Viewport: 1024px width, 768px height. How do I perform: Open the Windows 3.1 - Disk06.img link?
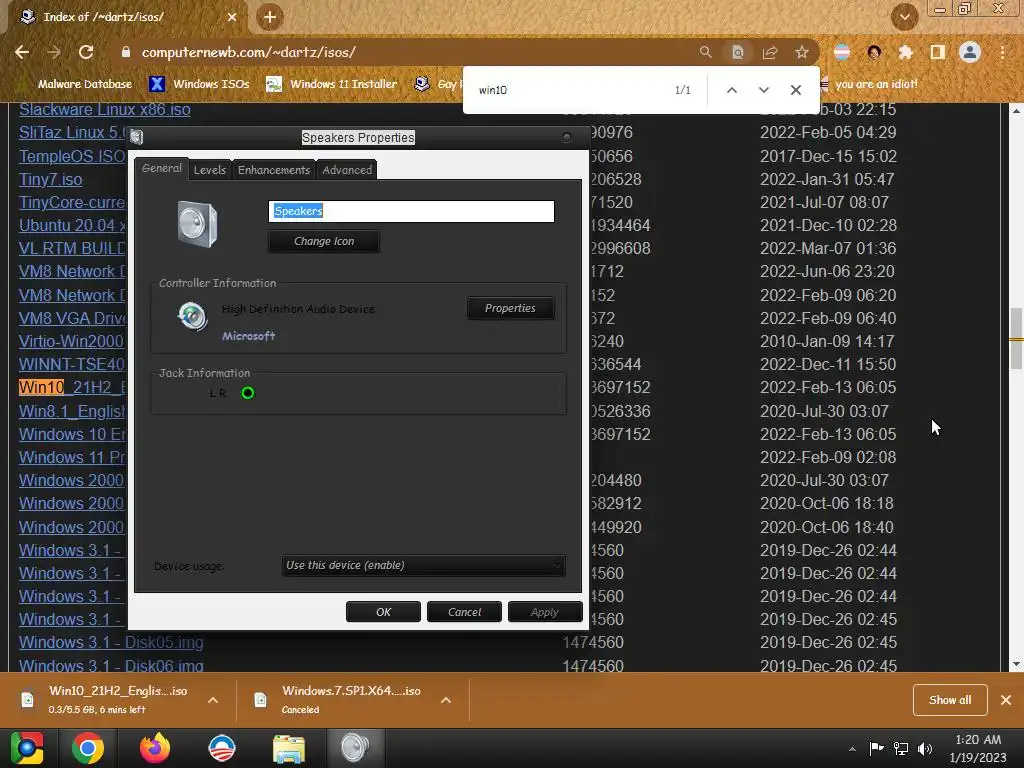pos(111,665)
